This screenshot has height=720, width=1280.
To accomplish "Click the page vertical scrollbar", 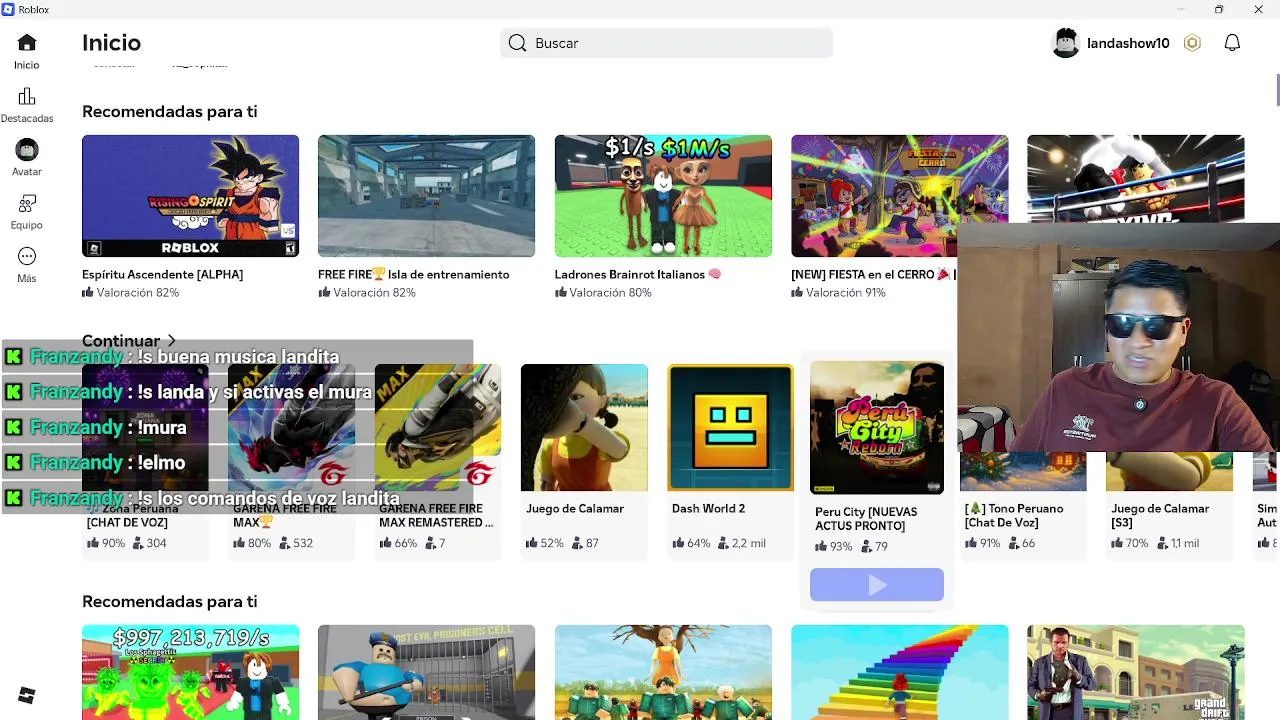I will pos(1277,89).
